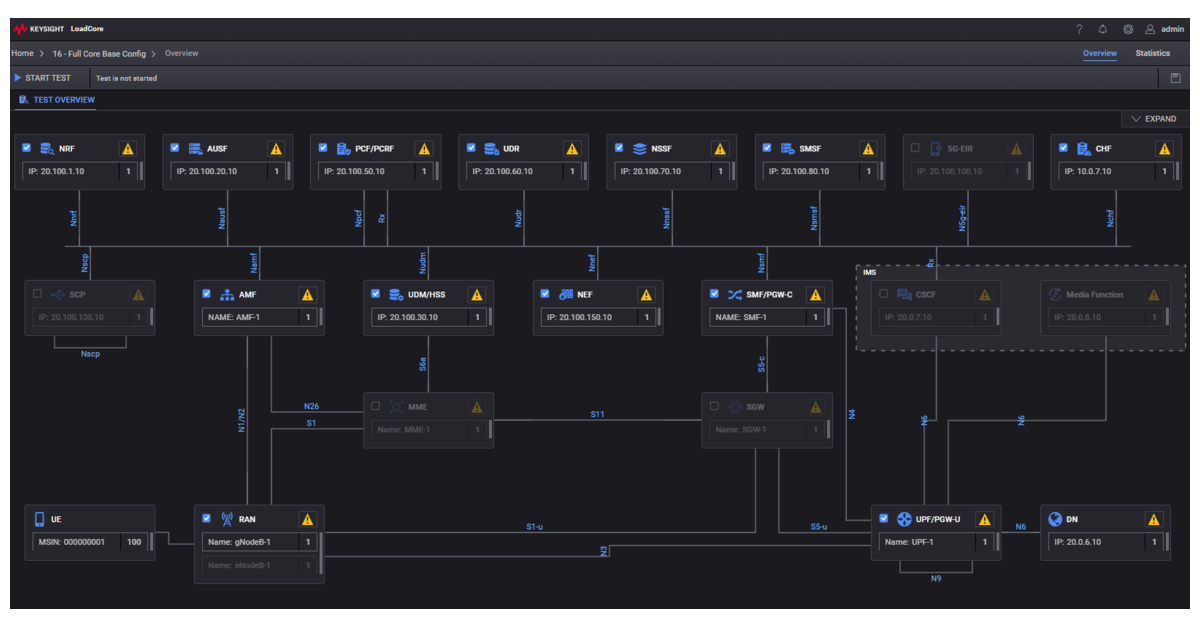
Task: Open the Home breadcrumb link
Action: pos(21,53)
